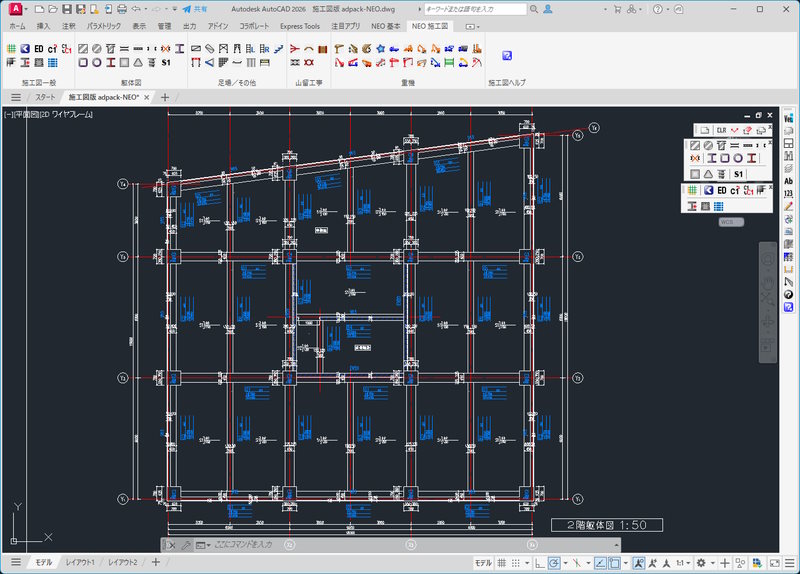This screenshot has height=574, width=800.
Task: Toggle polar tracking in status bar
Action: (x=555, y=563)
